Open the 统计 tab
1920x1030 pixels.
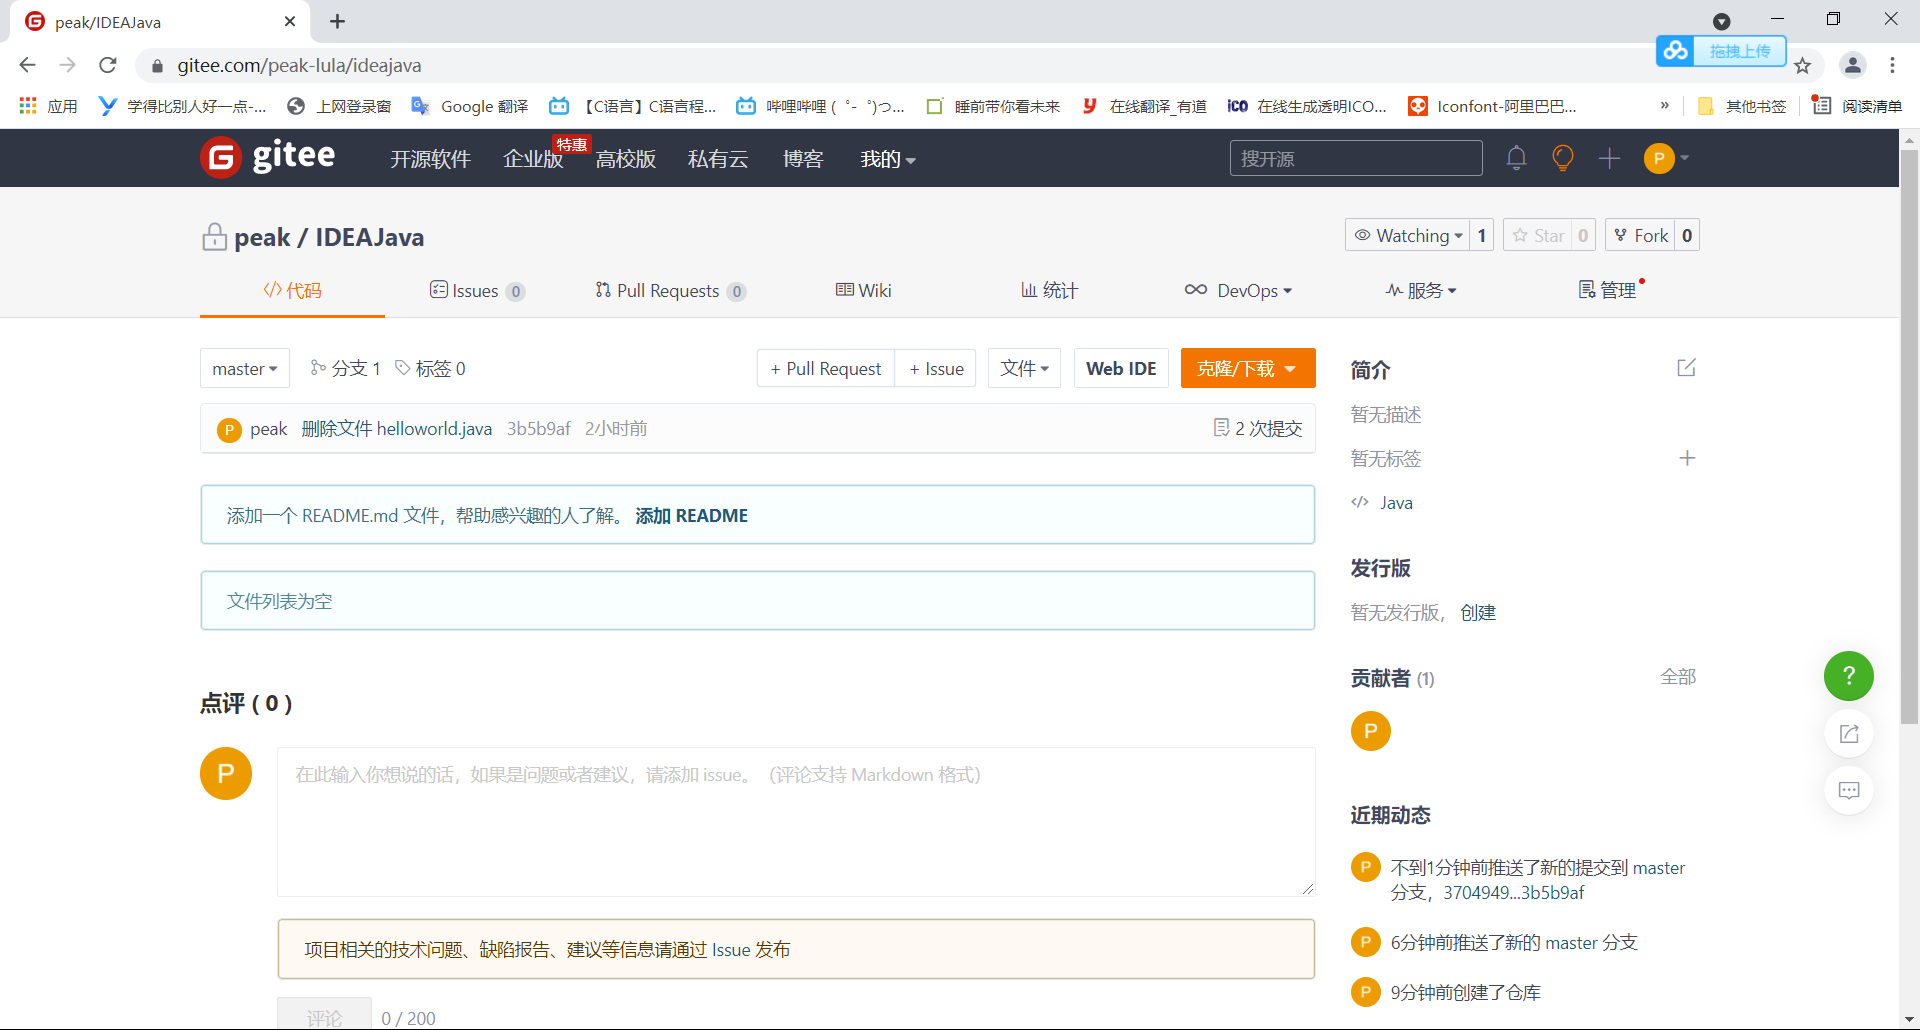[1049, 290]
